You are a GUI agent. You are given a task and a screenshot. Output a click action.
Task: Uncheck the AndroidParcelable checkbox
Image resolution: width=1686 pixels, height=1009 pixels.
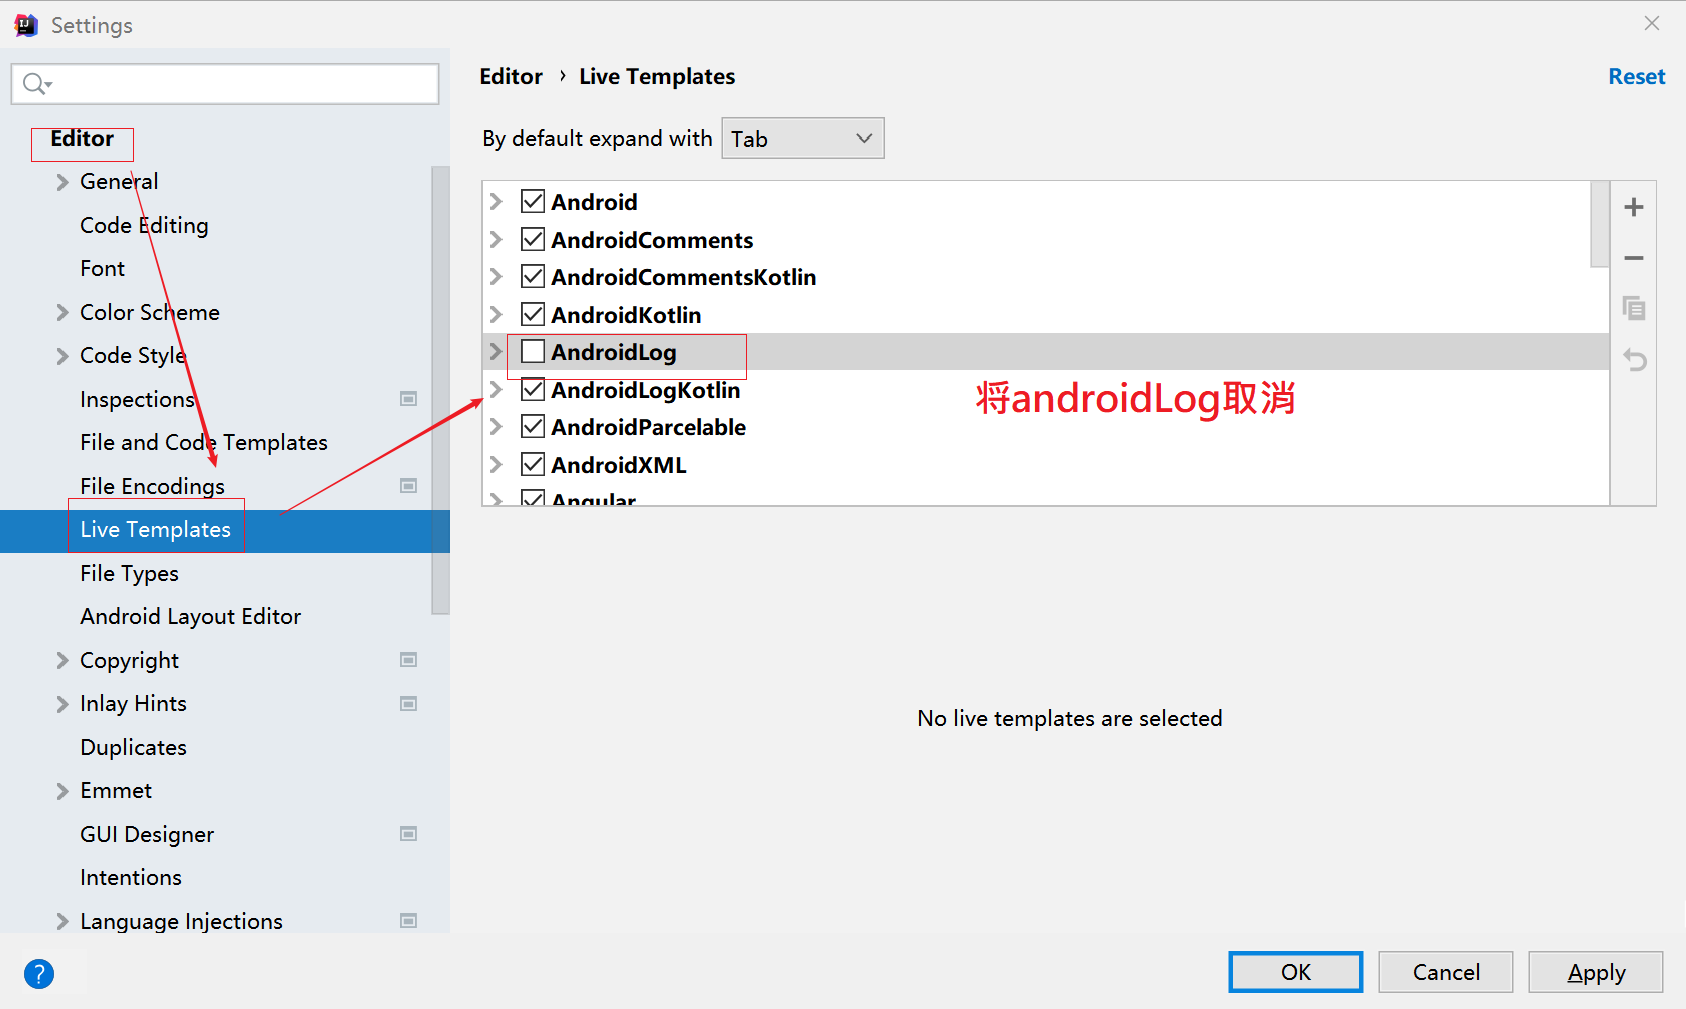[x=533, y=427]
